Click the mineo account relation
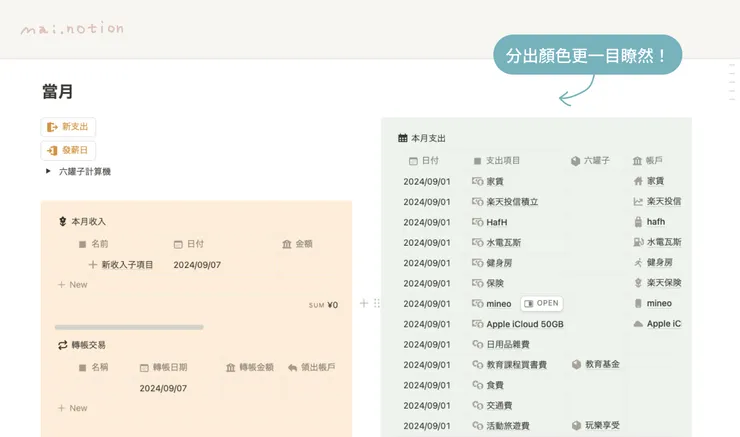 (x=653, y=303)
